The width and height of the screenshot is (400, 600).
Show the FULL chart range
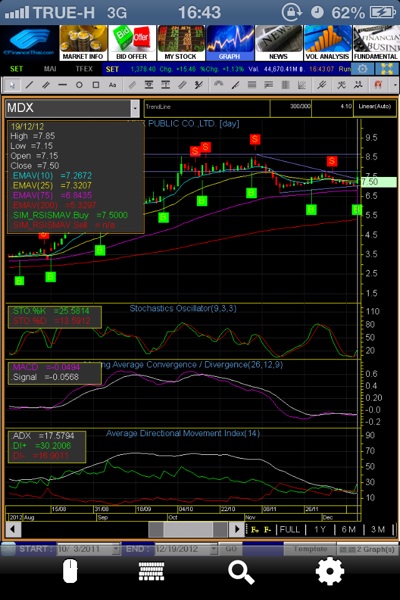click(x=290, y=530)
